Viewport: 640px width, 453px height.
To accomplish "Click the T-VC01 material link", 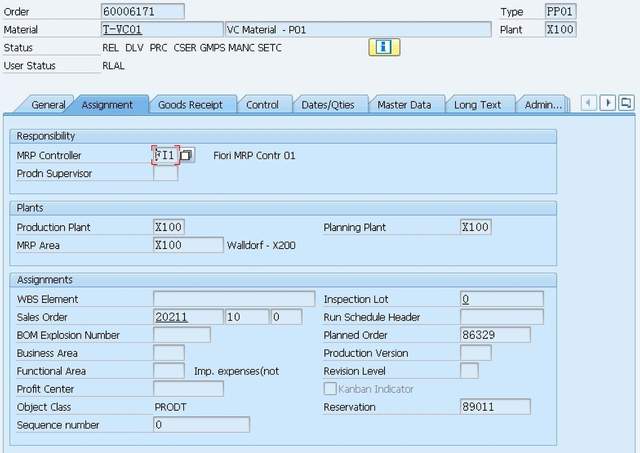I will coord(123,30).
